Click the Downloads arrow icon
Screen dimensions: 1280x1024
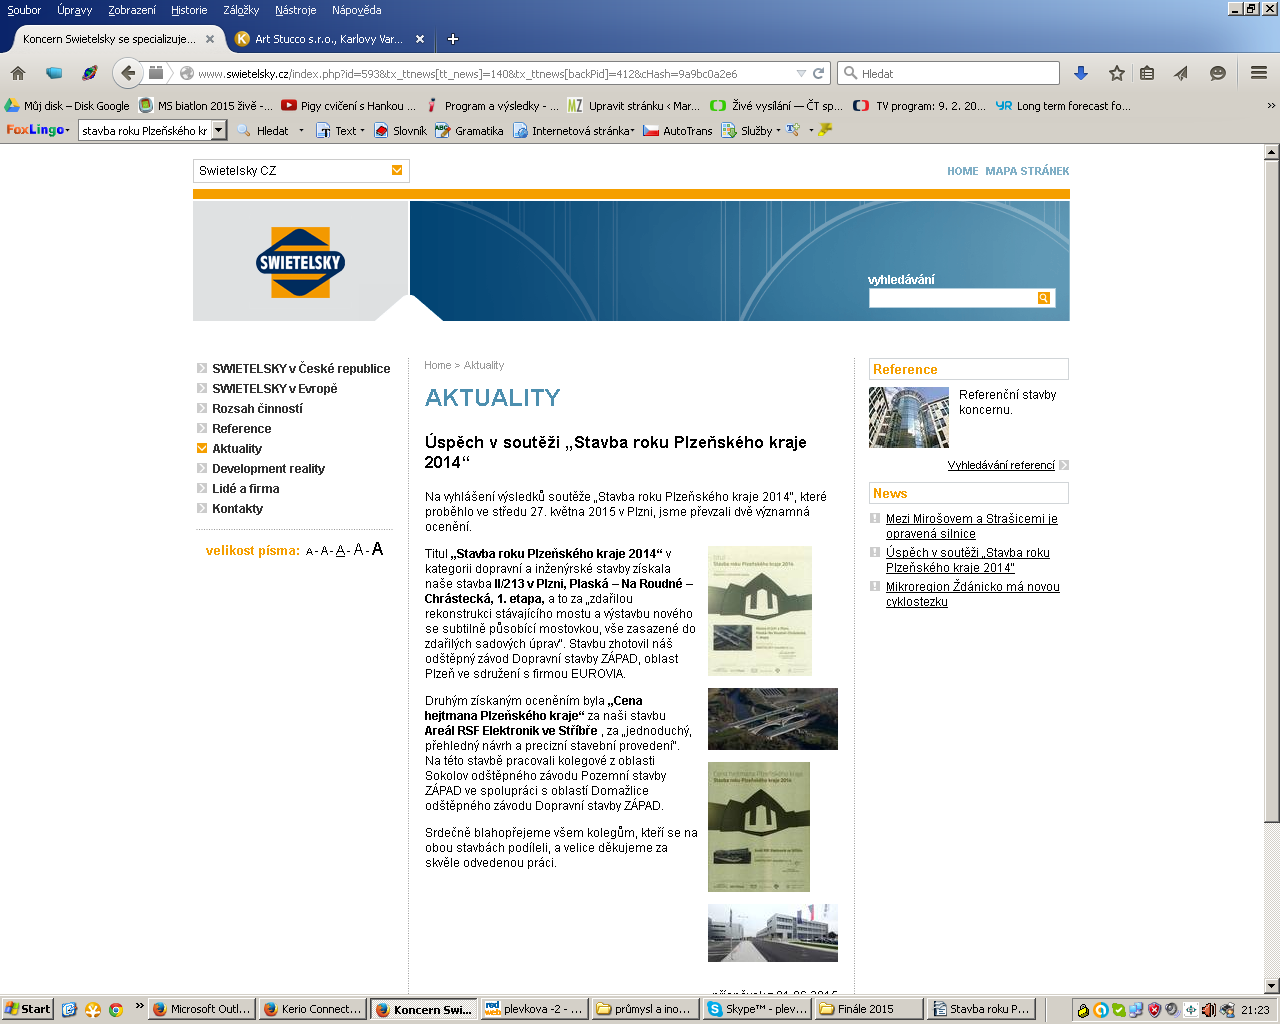tap(1081, 73)
